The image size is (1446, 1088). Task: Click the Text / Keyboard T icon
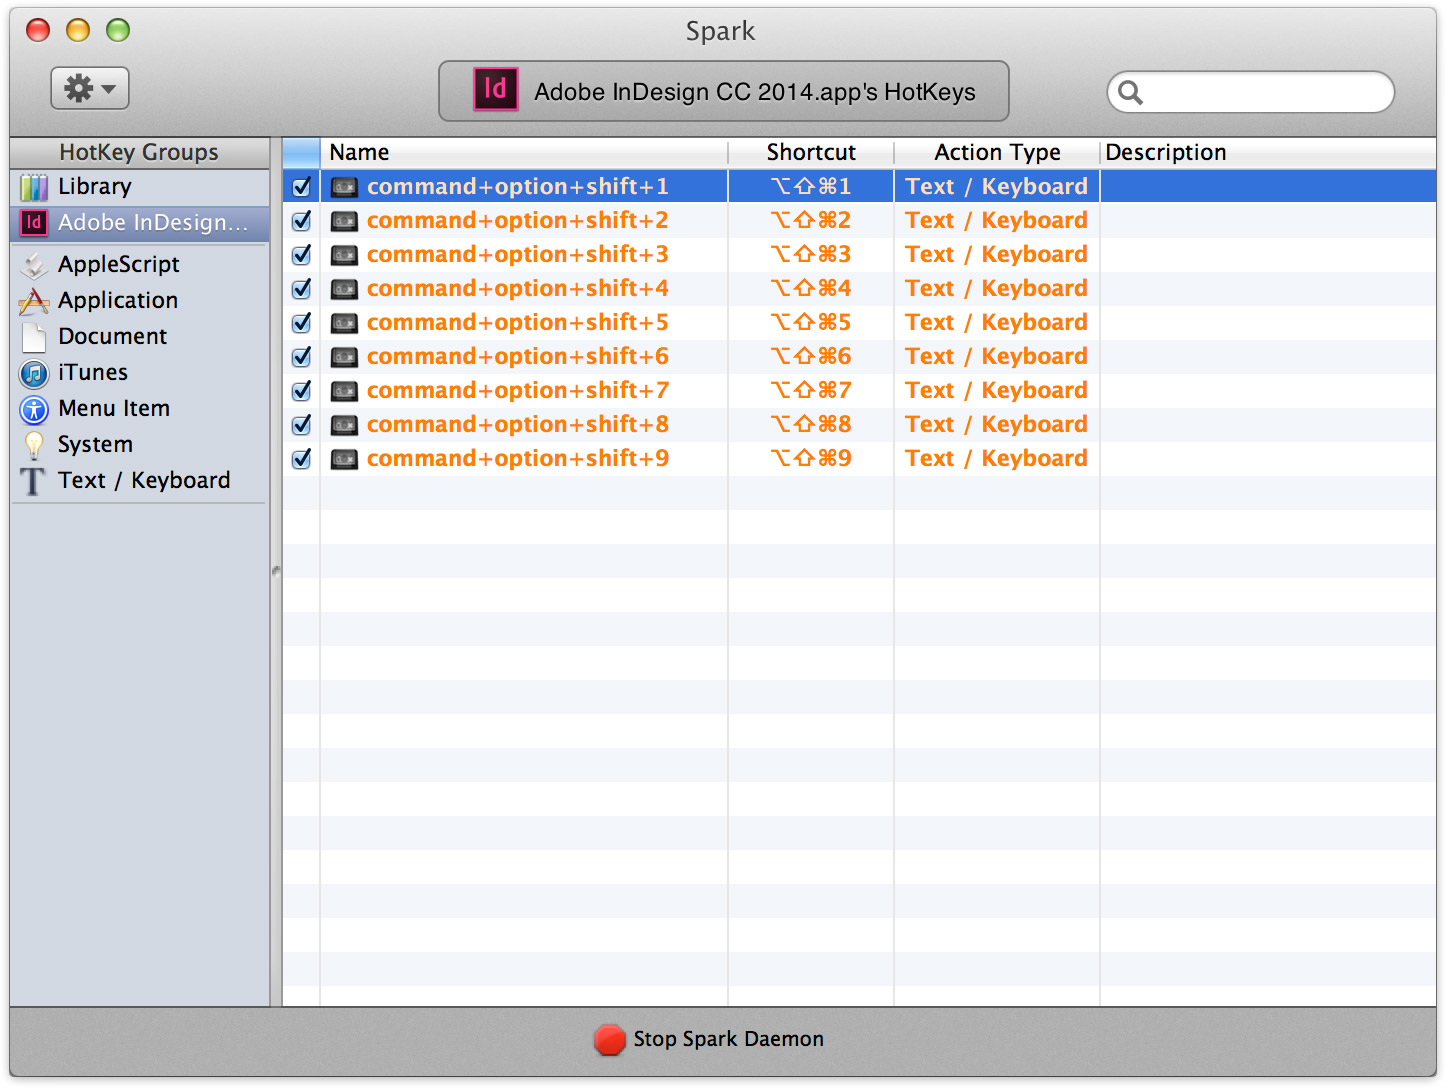tap(34, 481)
